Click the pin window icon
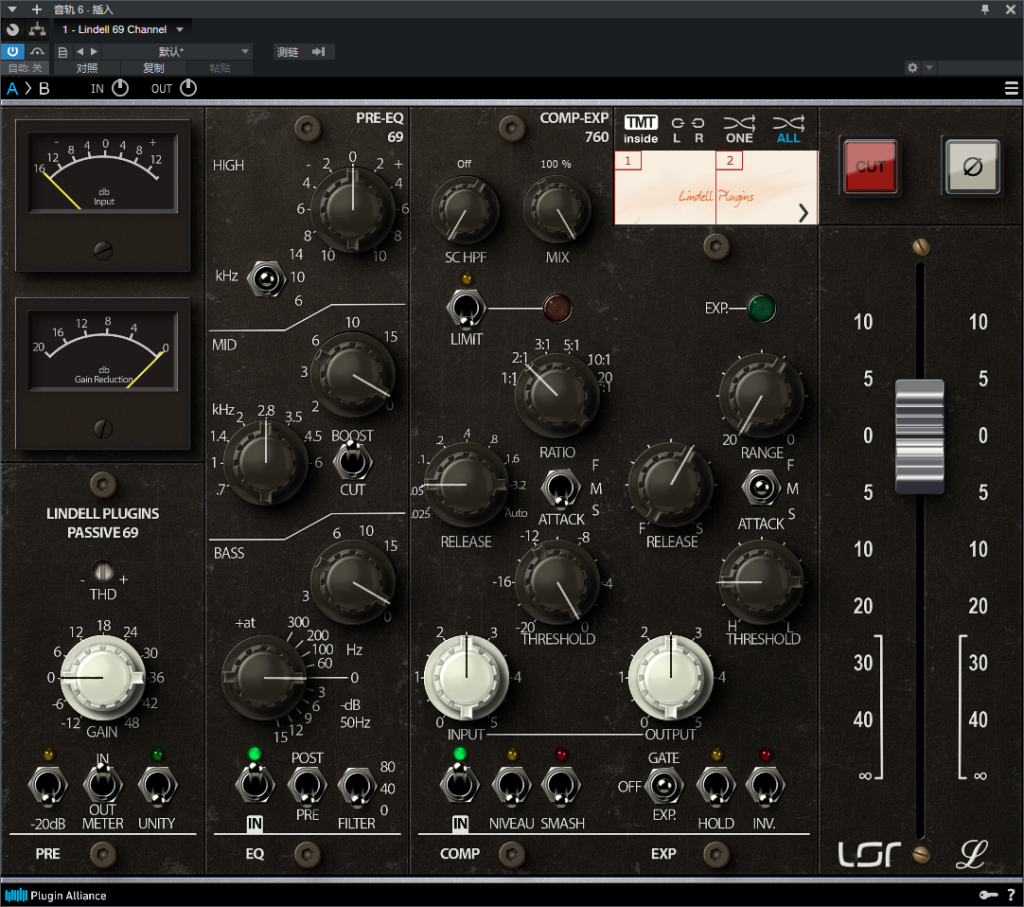 click(985, 9)
